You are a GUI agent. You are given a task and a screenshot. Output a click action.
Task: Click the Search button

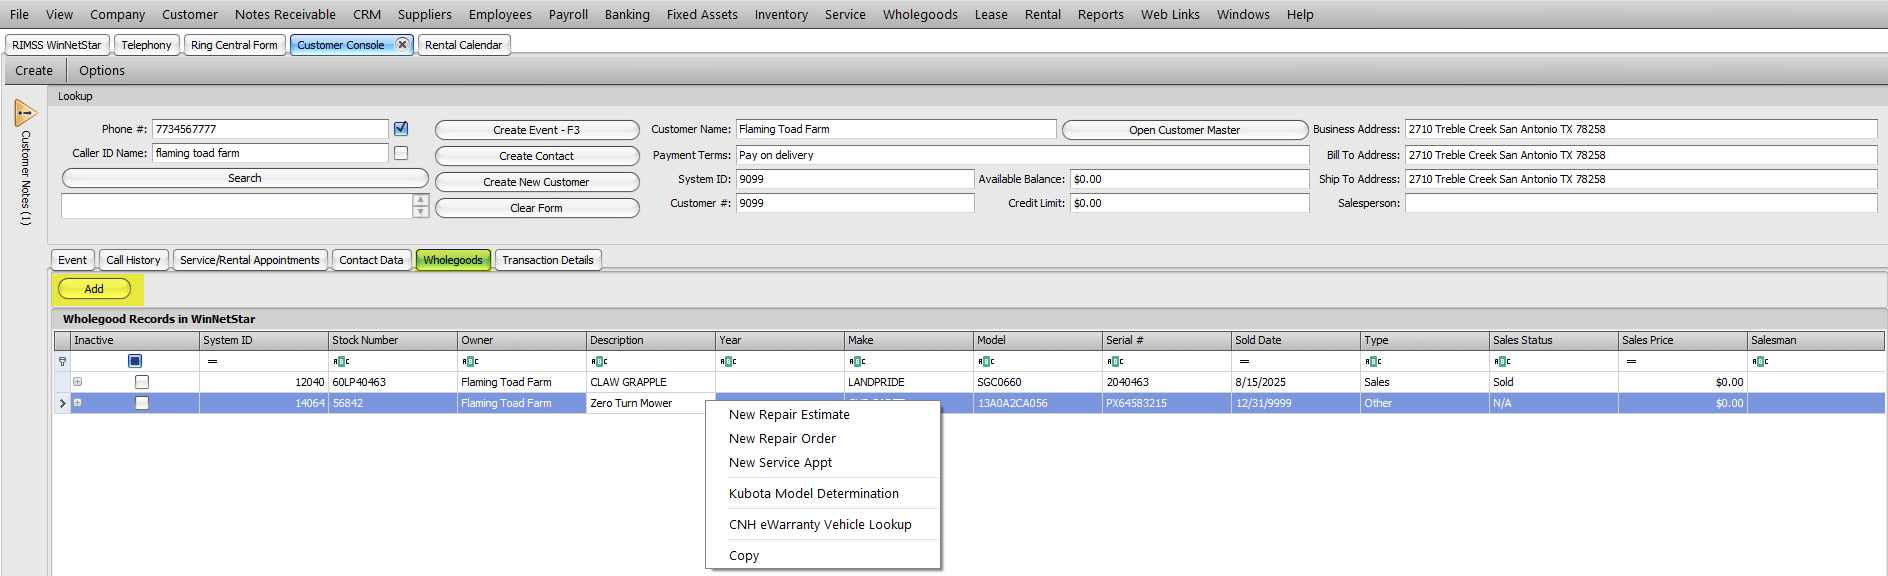click(x=245, y=178)
